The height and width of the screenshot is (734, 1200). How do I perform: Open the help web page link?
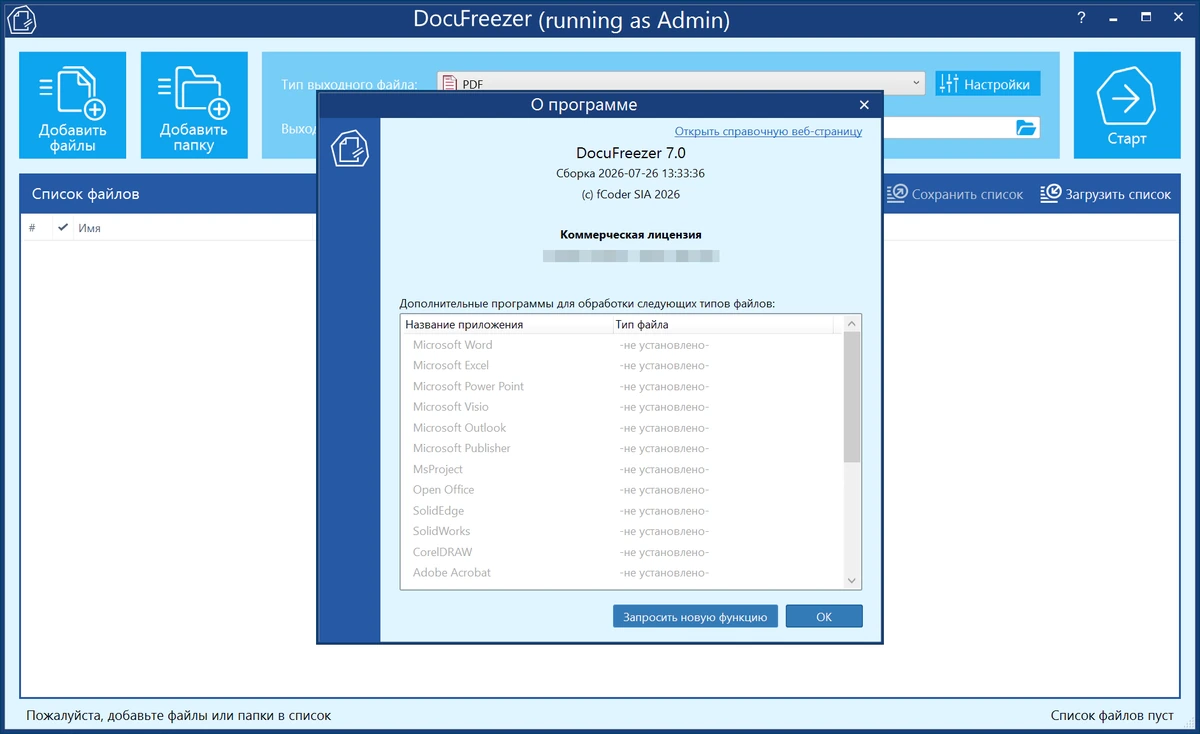[x=768, y=131]
